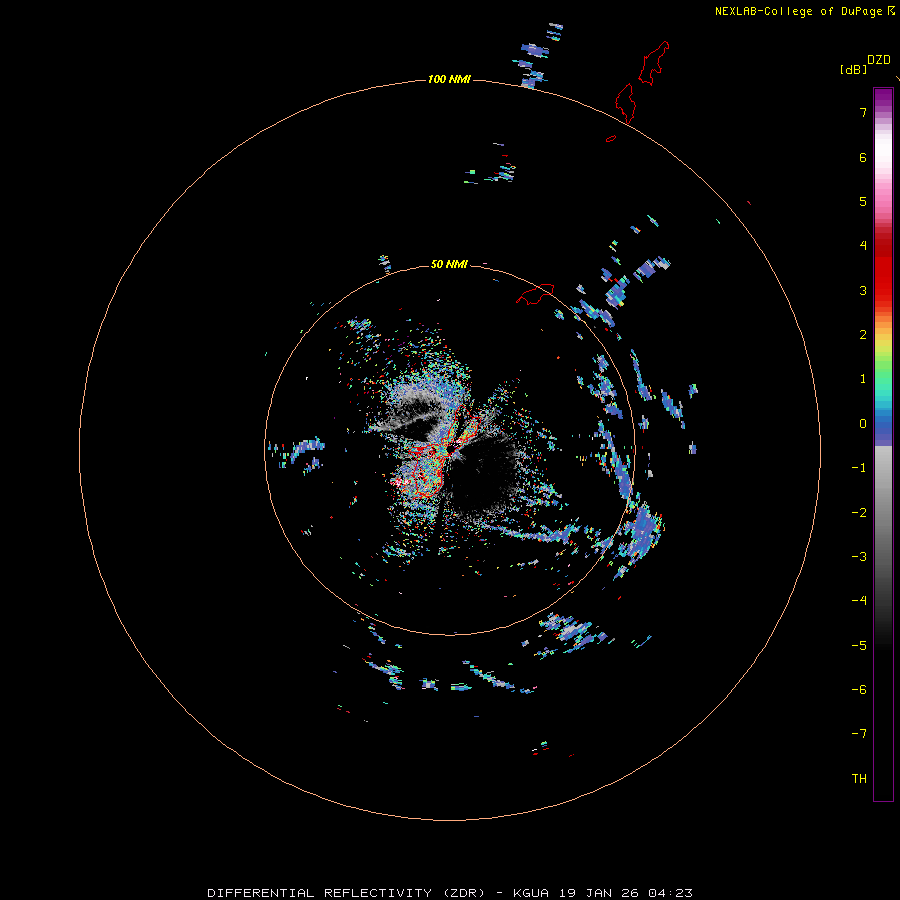Click the 100 NMI range ring label
Image resolution: width=900 pixels, height=900 pixels.
click(x=449, y=79)
